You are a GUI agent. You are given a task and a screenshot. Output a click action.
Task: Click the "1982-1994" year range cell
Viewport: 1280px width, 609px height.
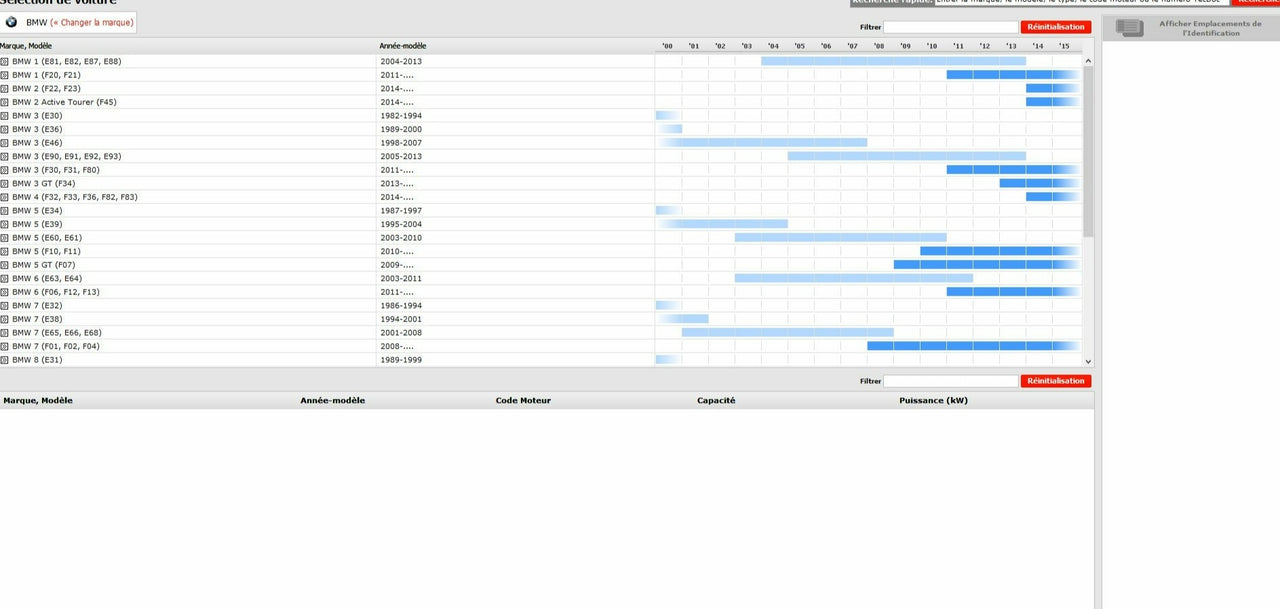pos(401,116)
